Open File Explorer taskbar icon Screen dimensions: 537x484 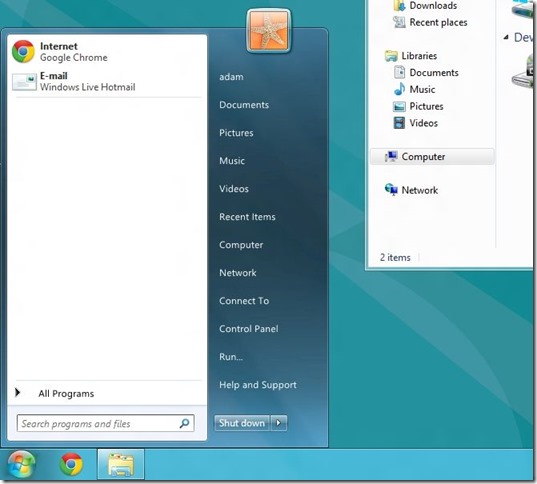(121, 465)
